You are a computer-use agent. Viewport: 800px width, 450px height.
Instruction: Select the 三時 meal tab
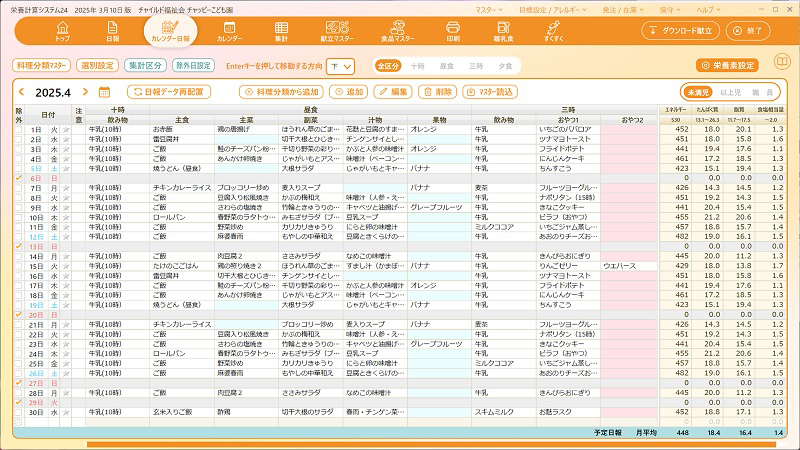tap(476, 66)
